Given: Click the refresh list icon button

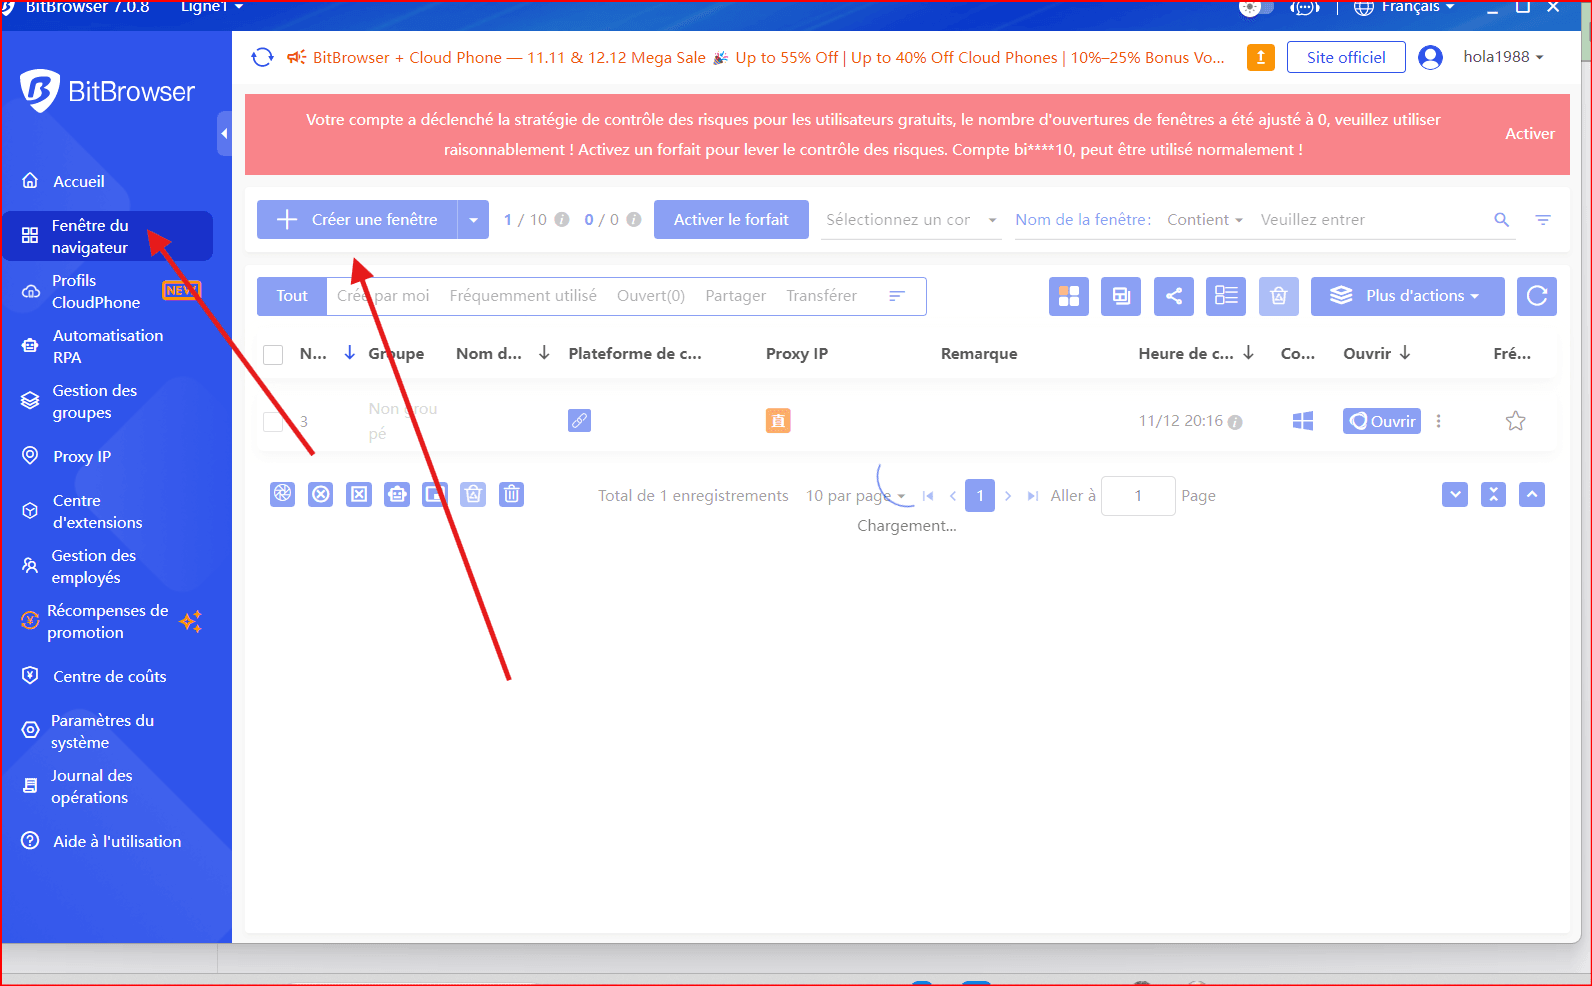Looking at the screenshot, I should [x=1536, y=296].
